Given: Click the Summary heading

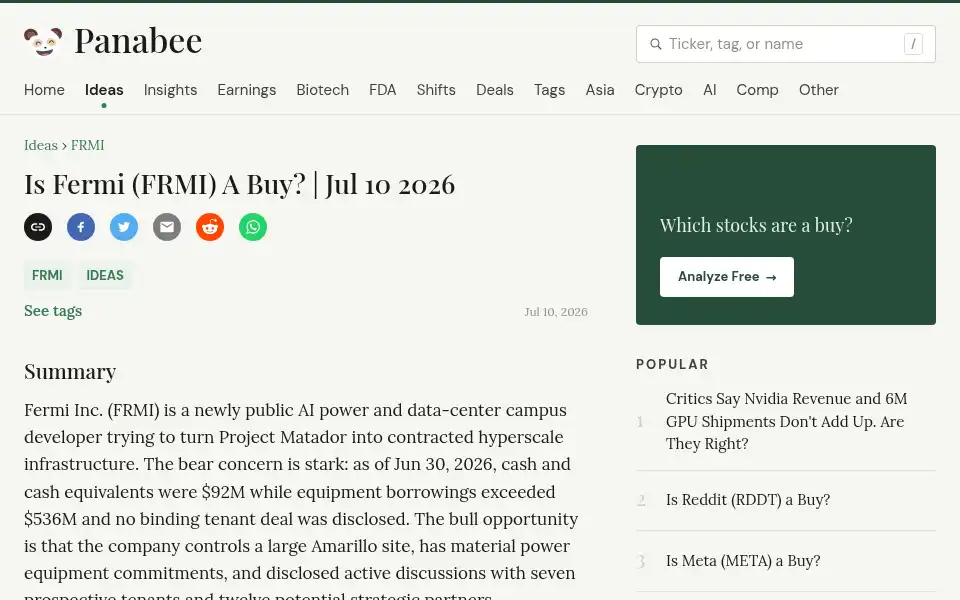Looking at the screenshot, I should 70,372.
